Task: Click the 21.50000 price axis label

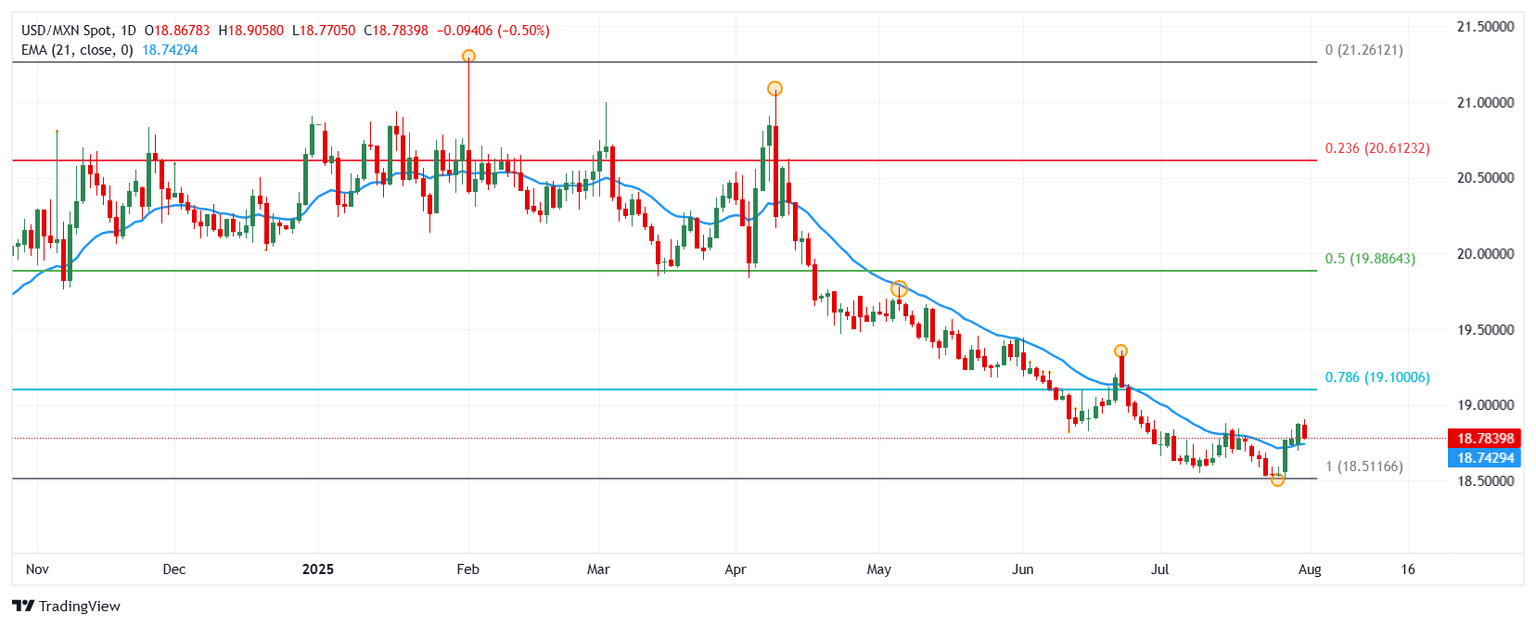Action: click(1487, 26)
